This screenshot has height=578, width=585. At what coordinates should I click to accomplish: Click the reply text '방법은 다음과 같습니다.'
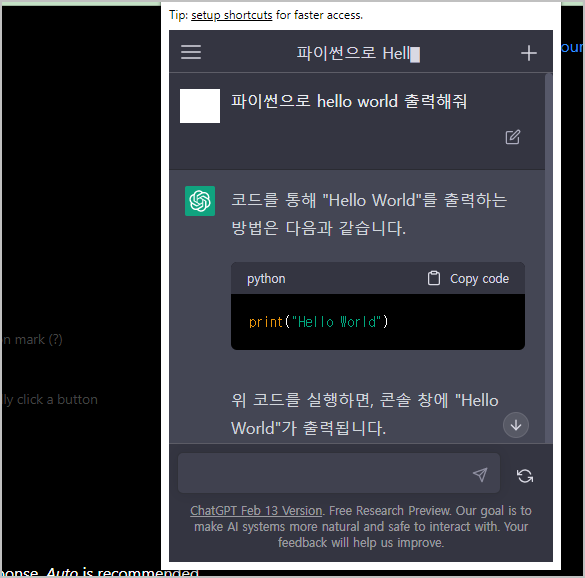click(318, 228)
